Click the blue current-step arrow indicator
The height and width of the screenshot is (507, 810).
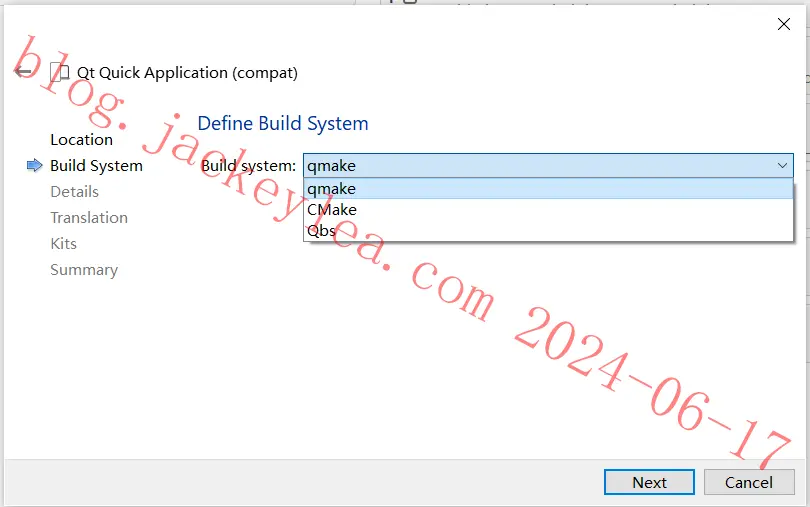35,165
